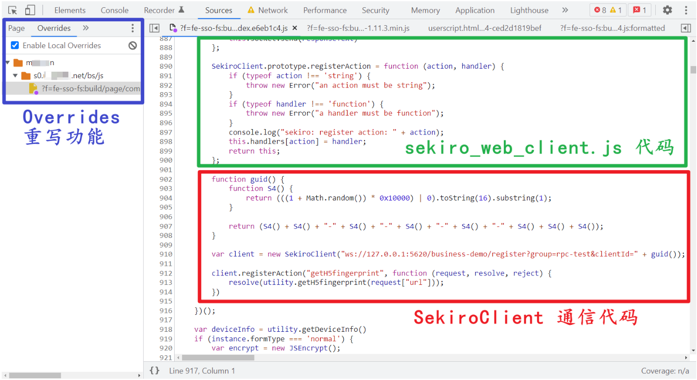This screenshot has width=697, height=380.
Task: Switch to the Page navigator tab
Action: [x=16, y=28]
